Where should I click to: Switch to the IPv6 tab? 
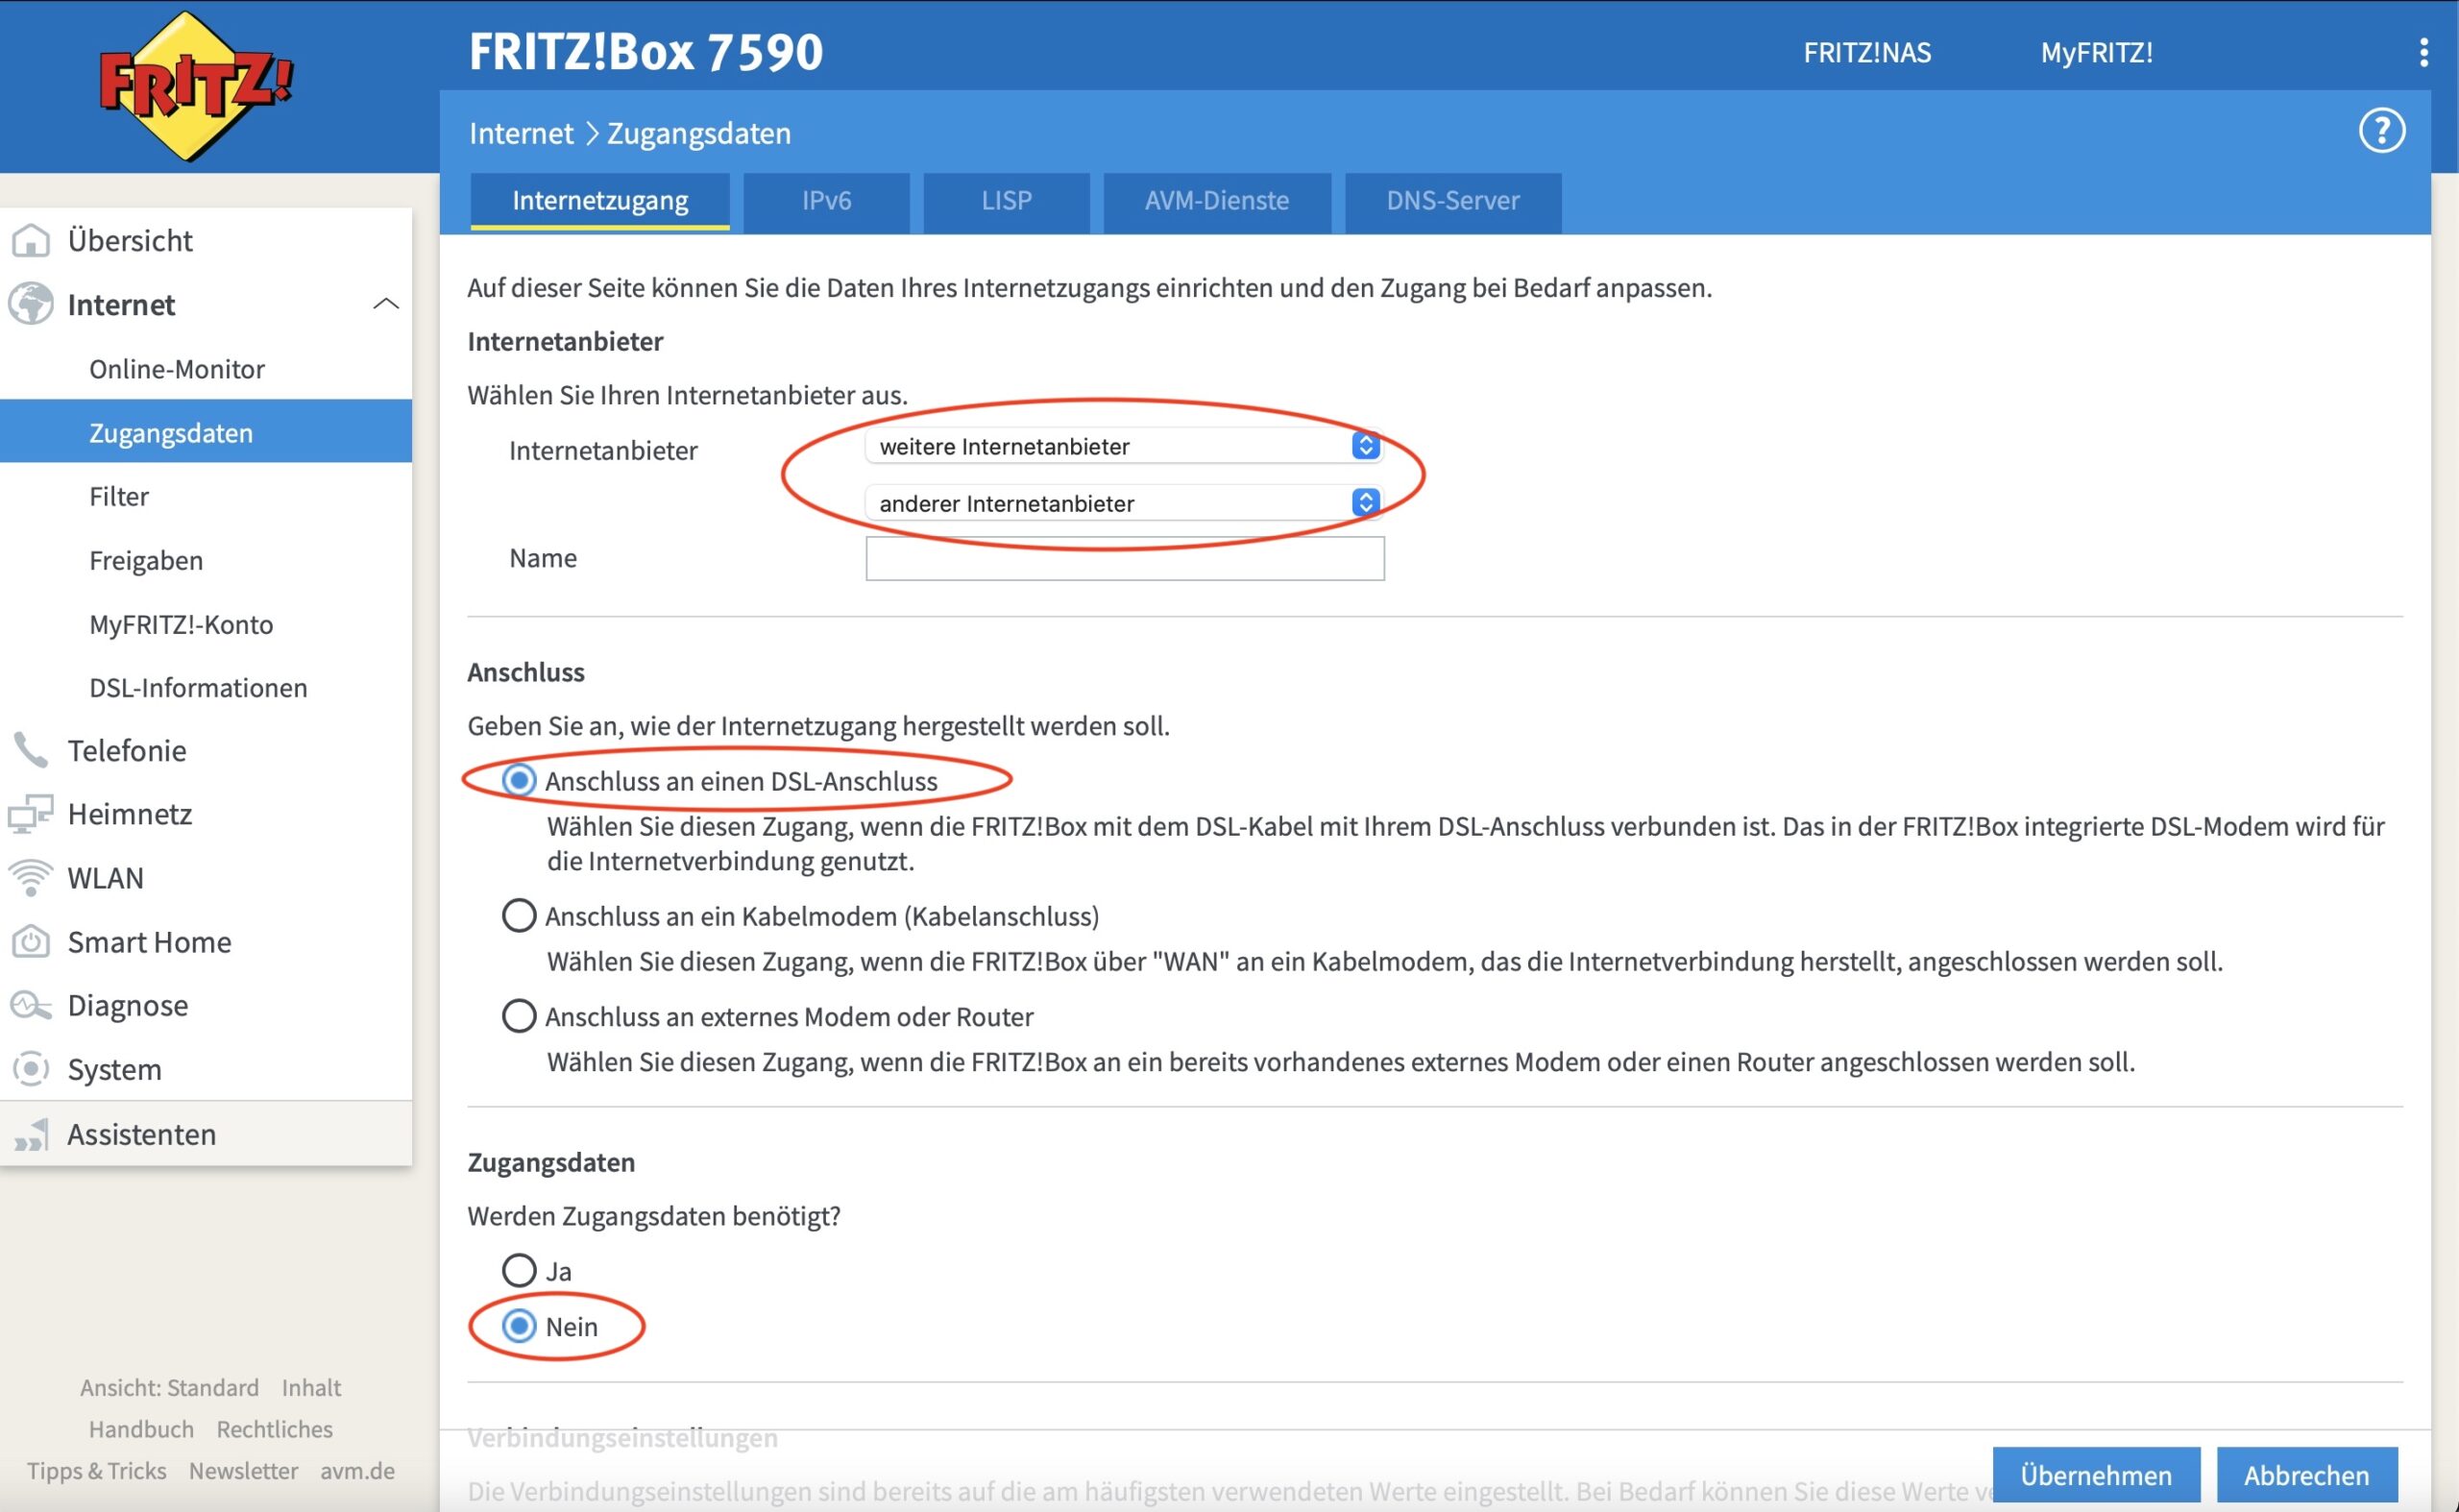pos(826,201)
